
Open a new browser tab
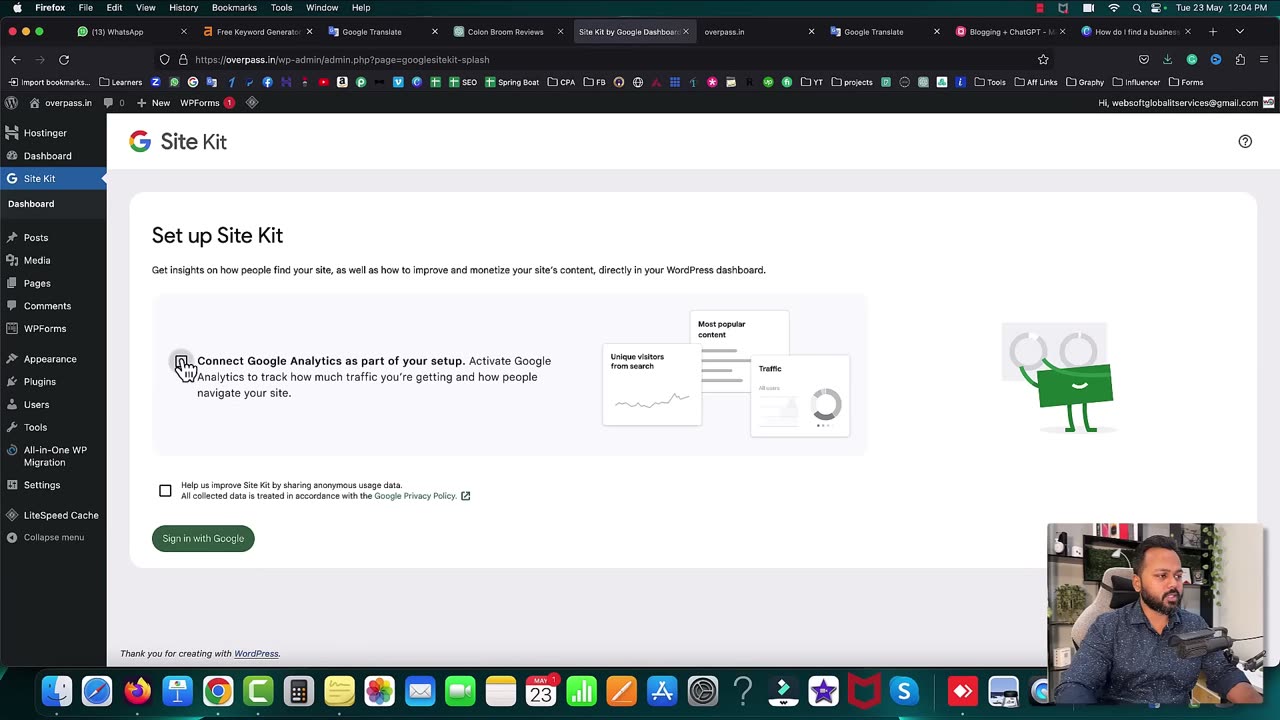(x=1213, y=32)
